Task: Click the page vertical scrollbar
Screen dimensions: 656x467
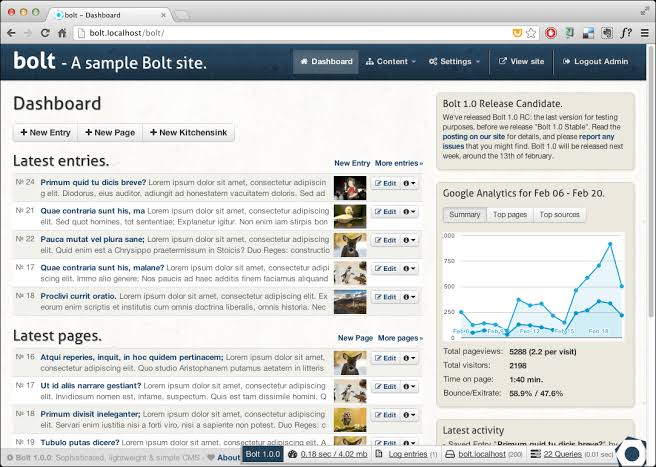Action: [x=651, y=182]
